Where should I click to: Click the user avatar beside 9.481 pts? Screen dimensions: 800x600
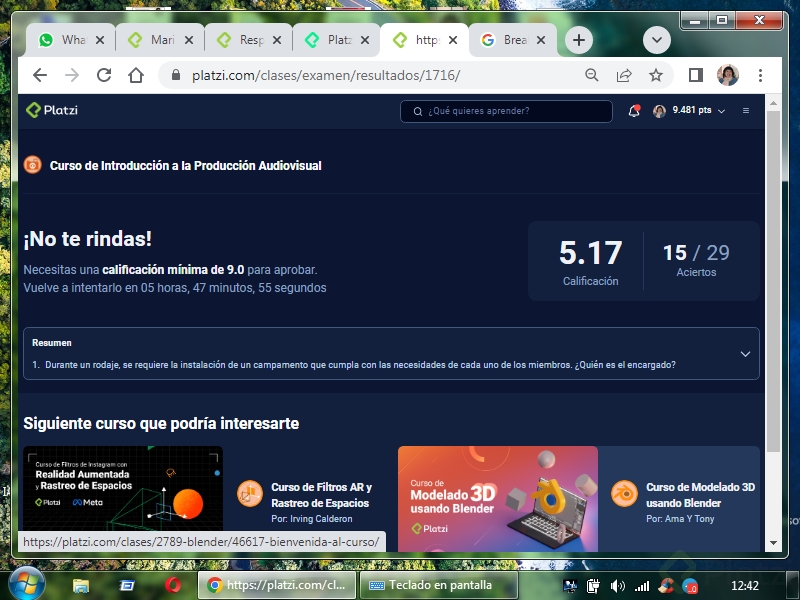pos(659,111)
